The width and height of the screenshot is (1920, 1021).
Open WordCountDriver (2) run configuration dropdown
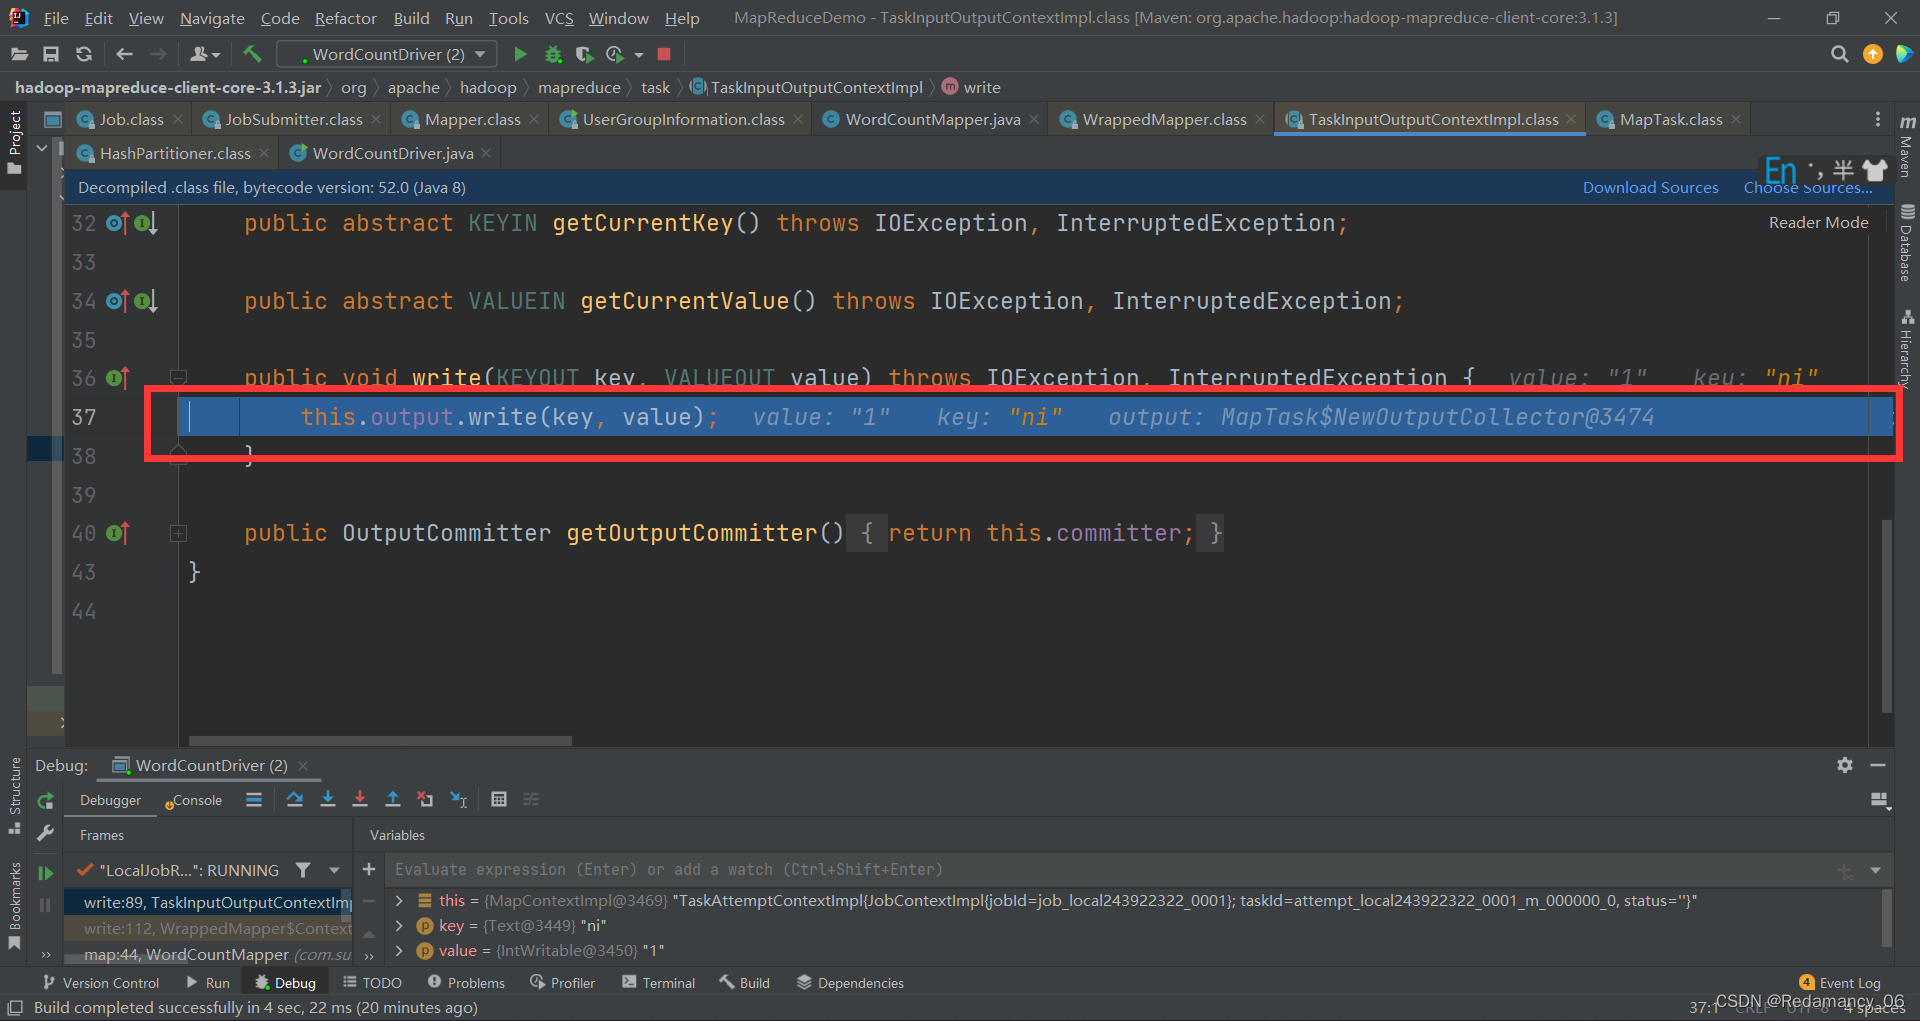click(387, 54)
